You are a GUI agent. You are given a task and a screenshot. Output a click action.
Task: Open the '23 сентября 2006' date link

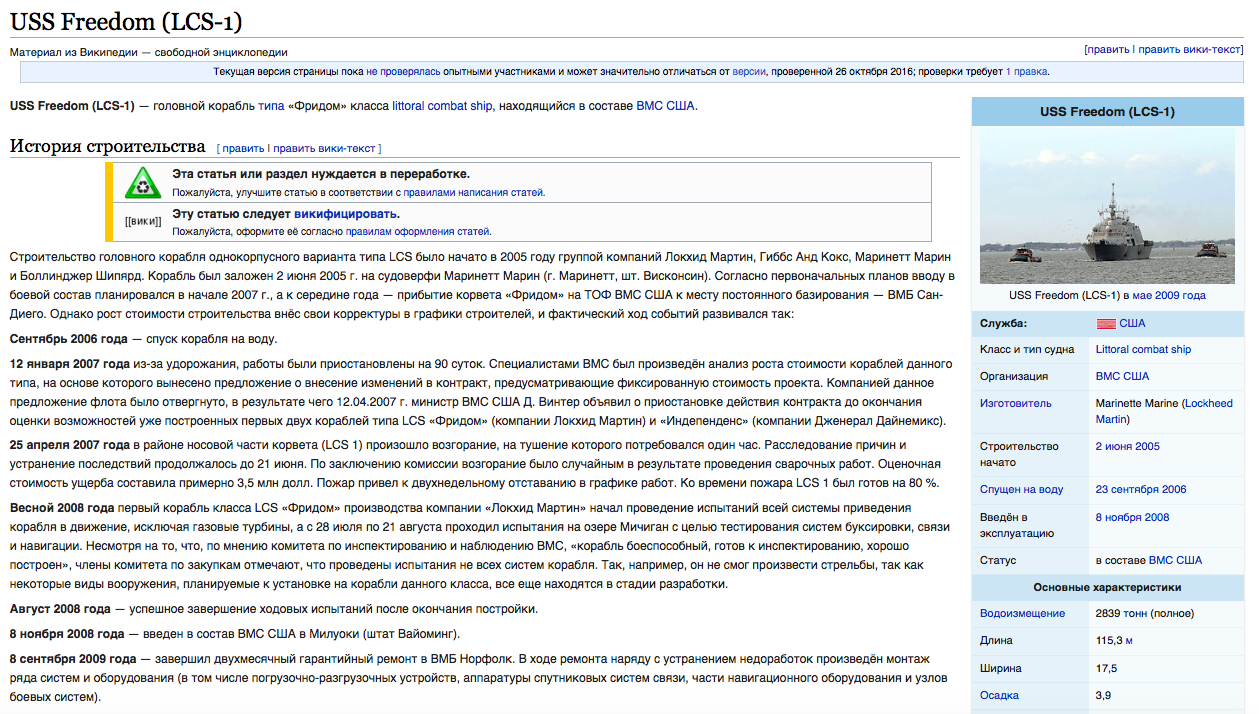tap(1141, 490)
